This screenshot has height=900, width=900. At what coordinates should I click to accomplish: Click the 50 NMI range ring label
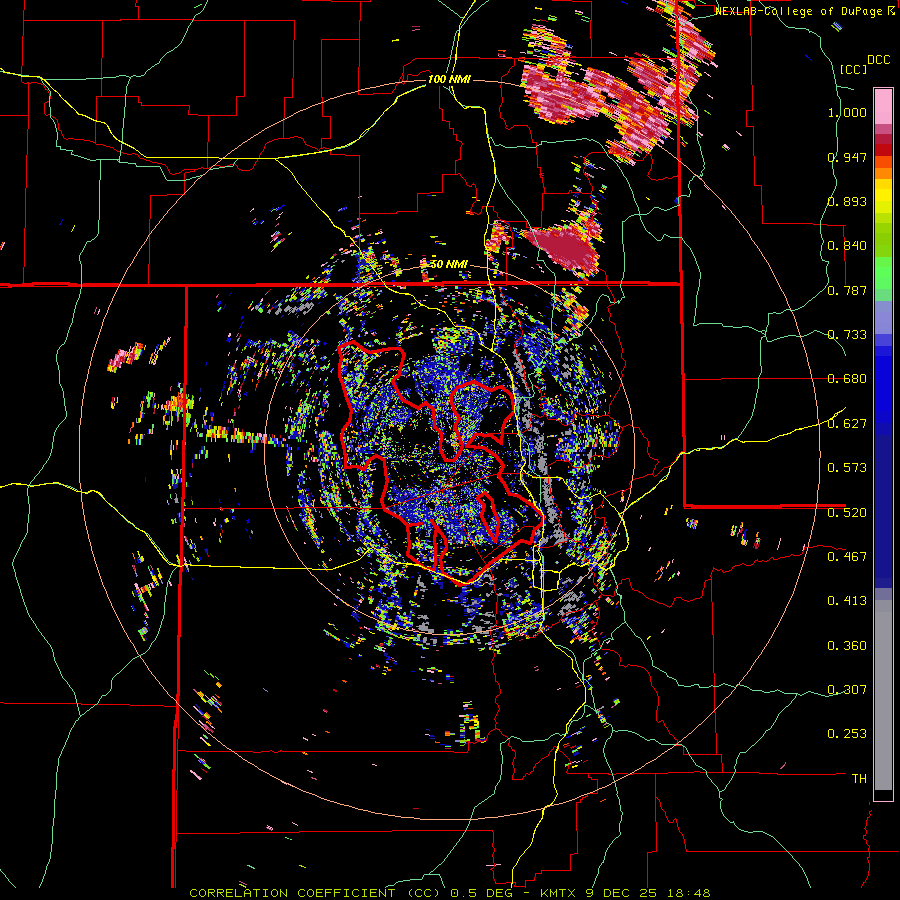coord(449,265)
